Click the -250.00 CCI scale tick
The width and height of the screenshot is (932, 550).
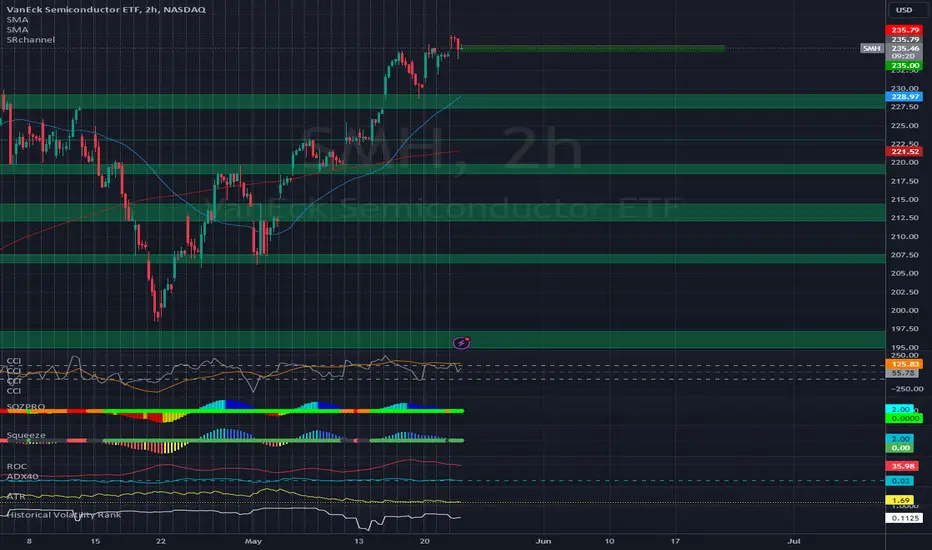(x=907, y=388)
